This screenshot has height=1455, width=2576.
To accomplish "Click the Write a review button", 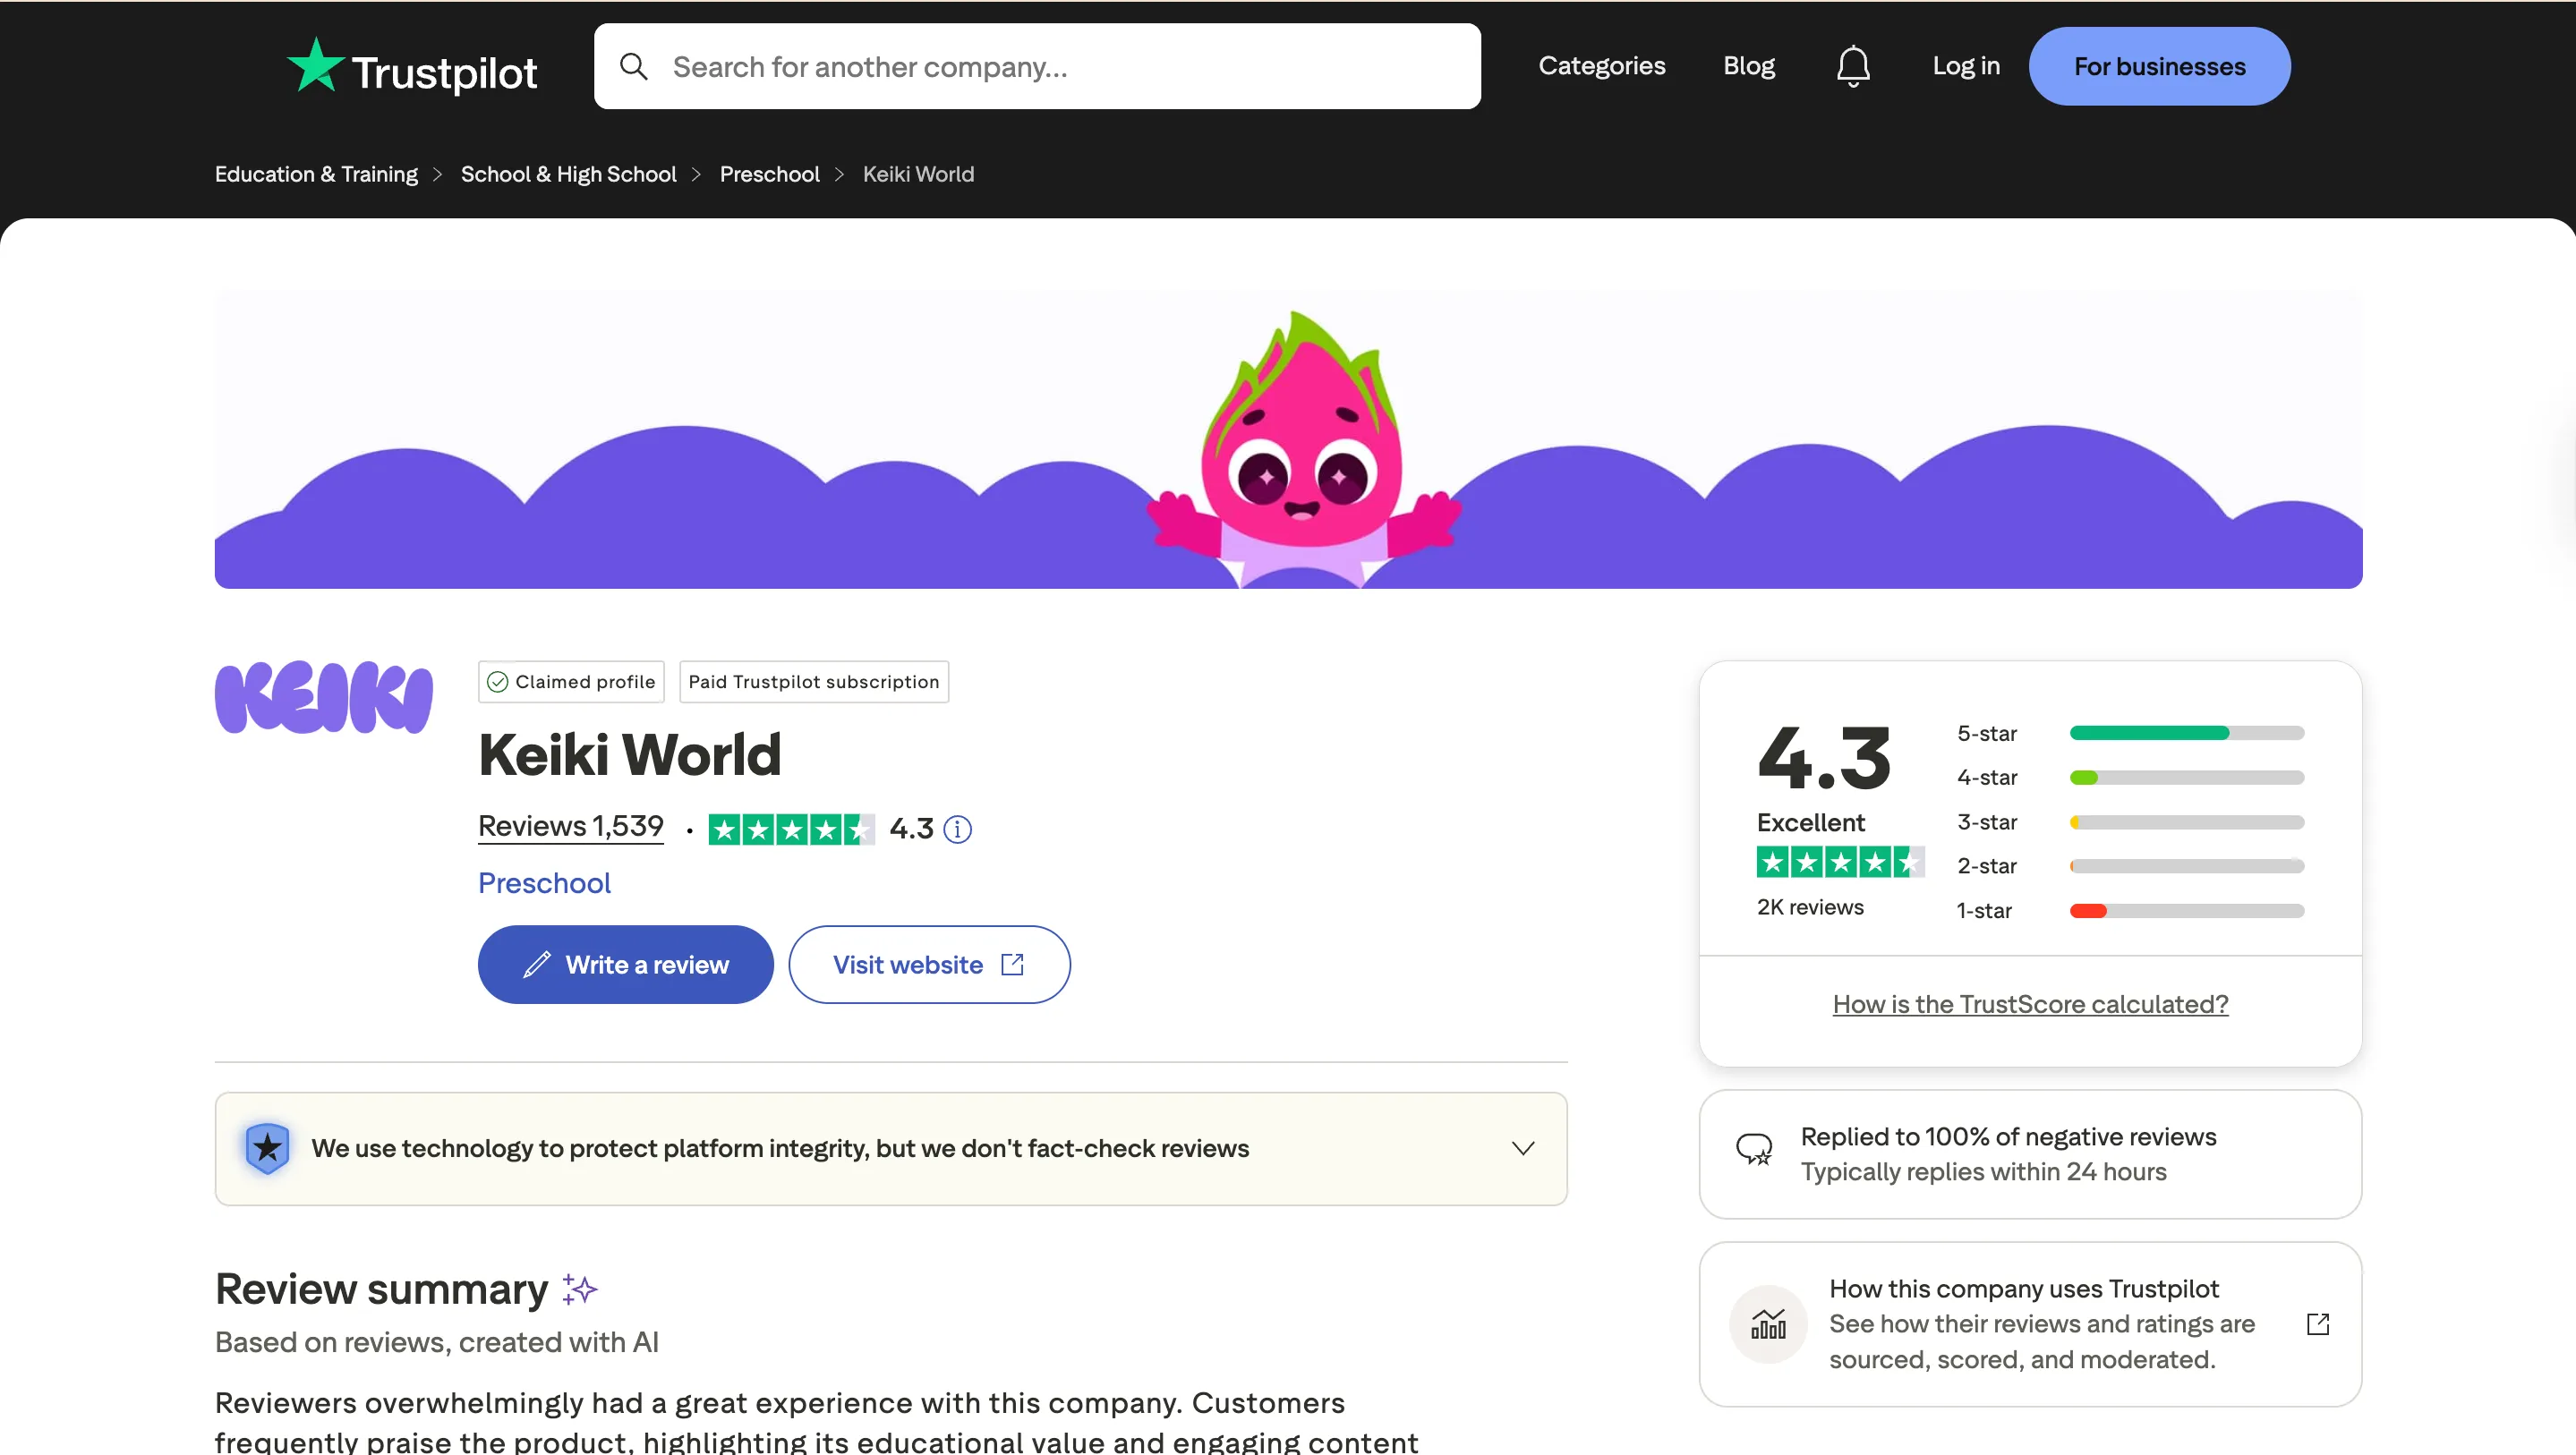I will [x=625, y=964].
